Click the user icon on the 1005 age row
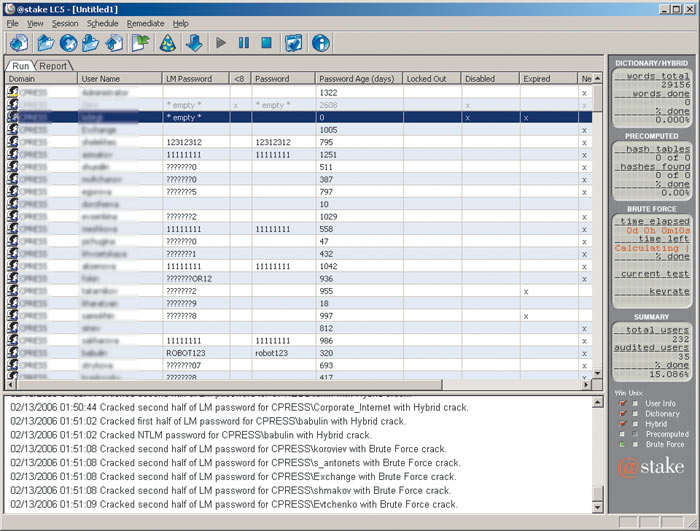The image size is (700, 531). tap(13, 130)
